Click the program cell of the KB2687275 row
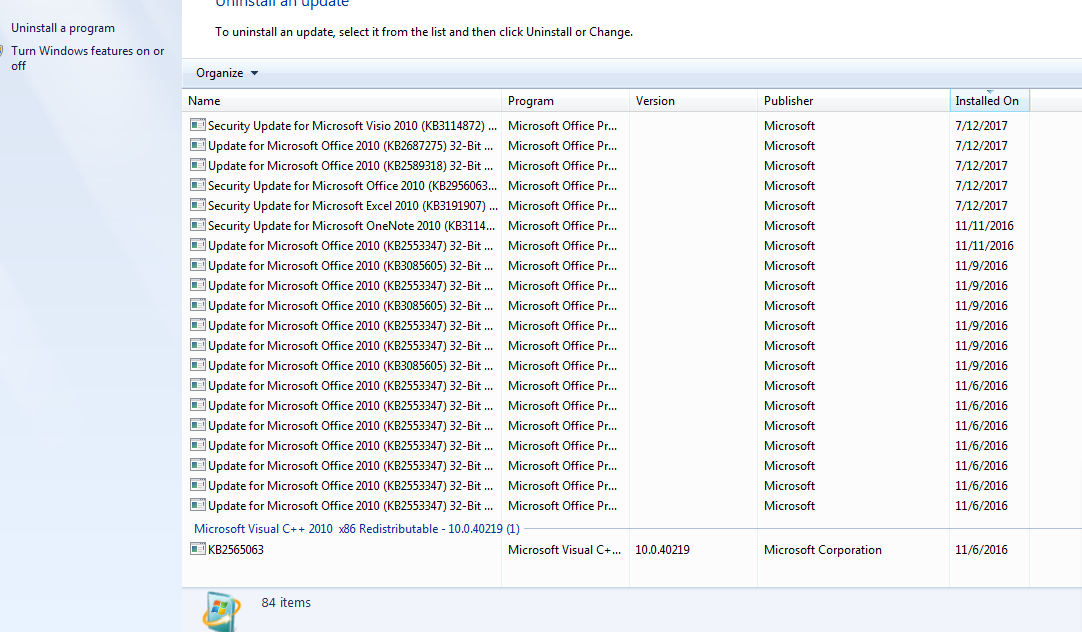 pos(562,146)
